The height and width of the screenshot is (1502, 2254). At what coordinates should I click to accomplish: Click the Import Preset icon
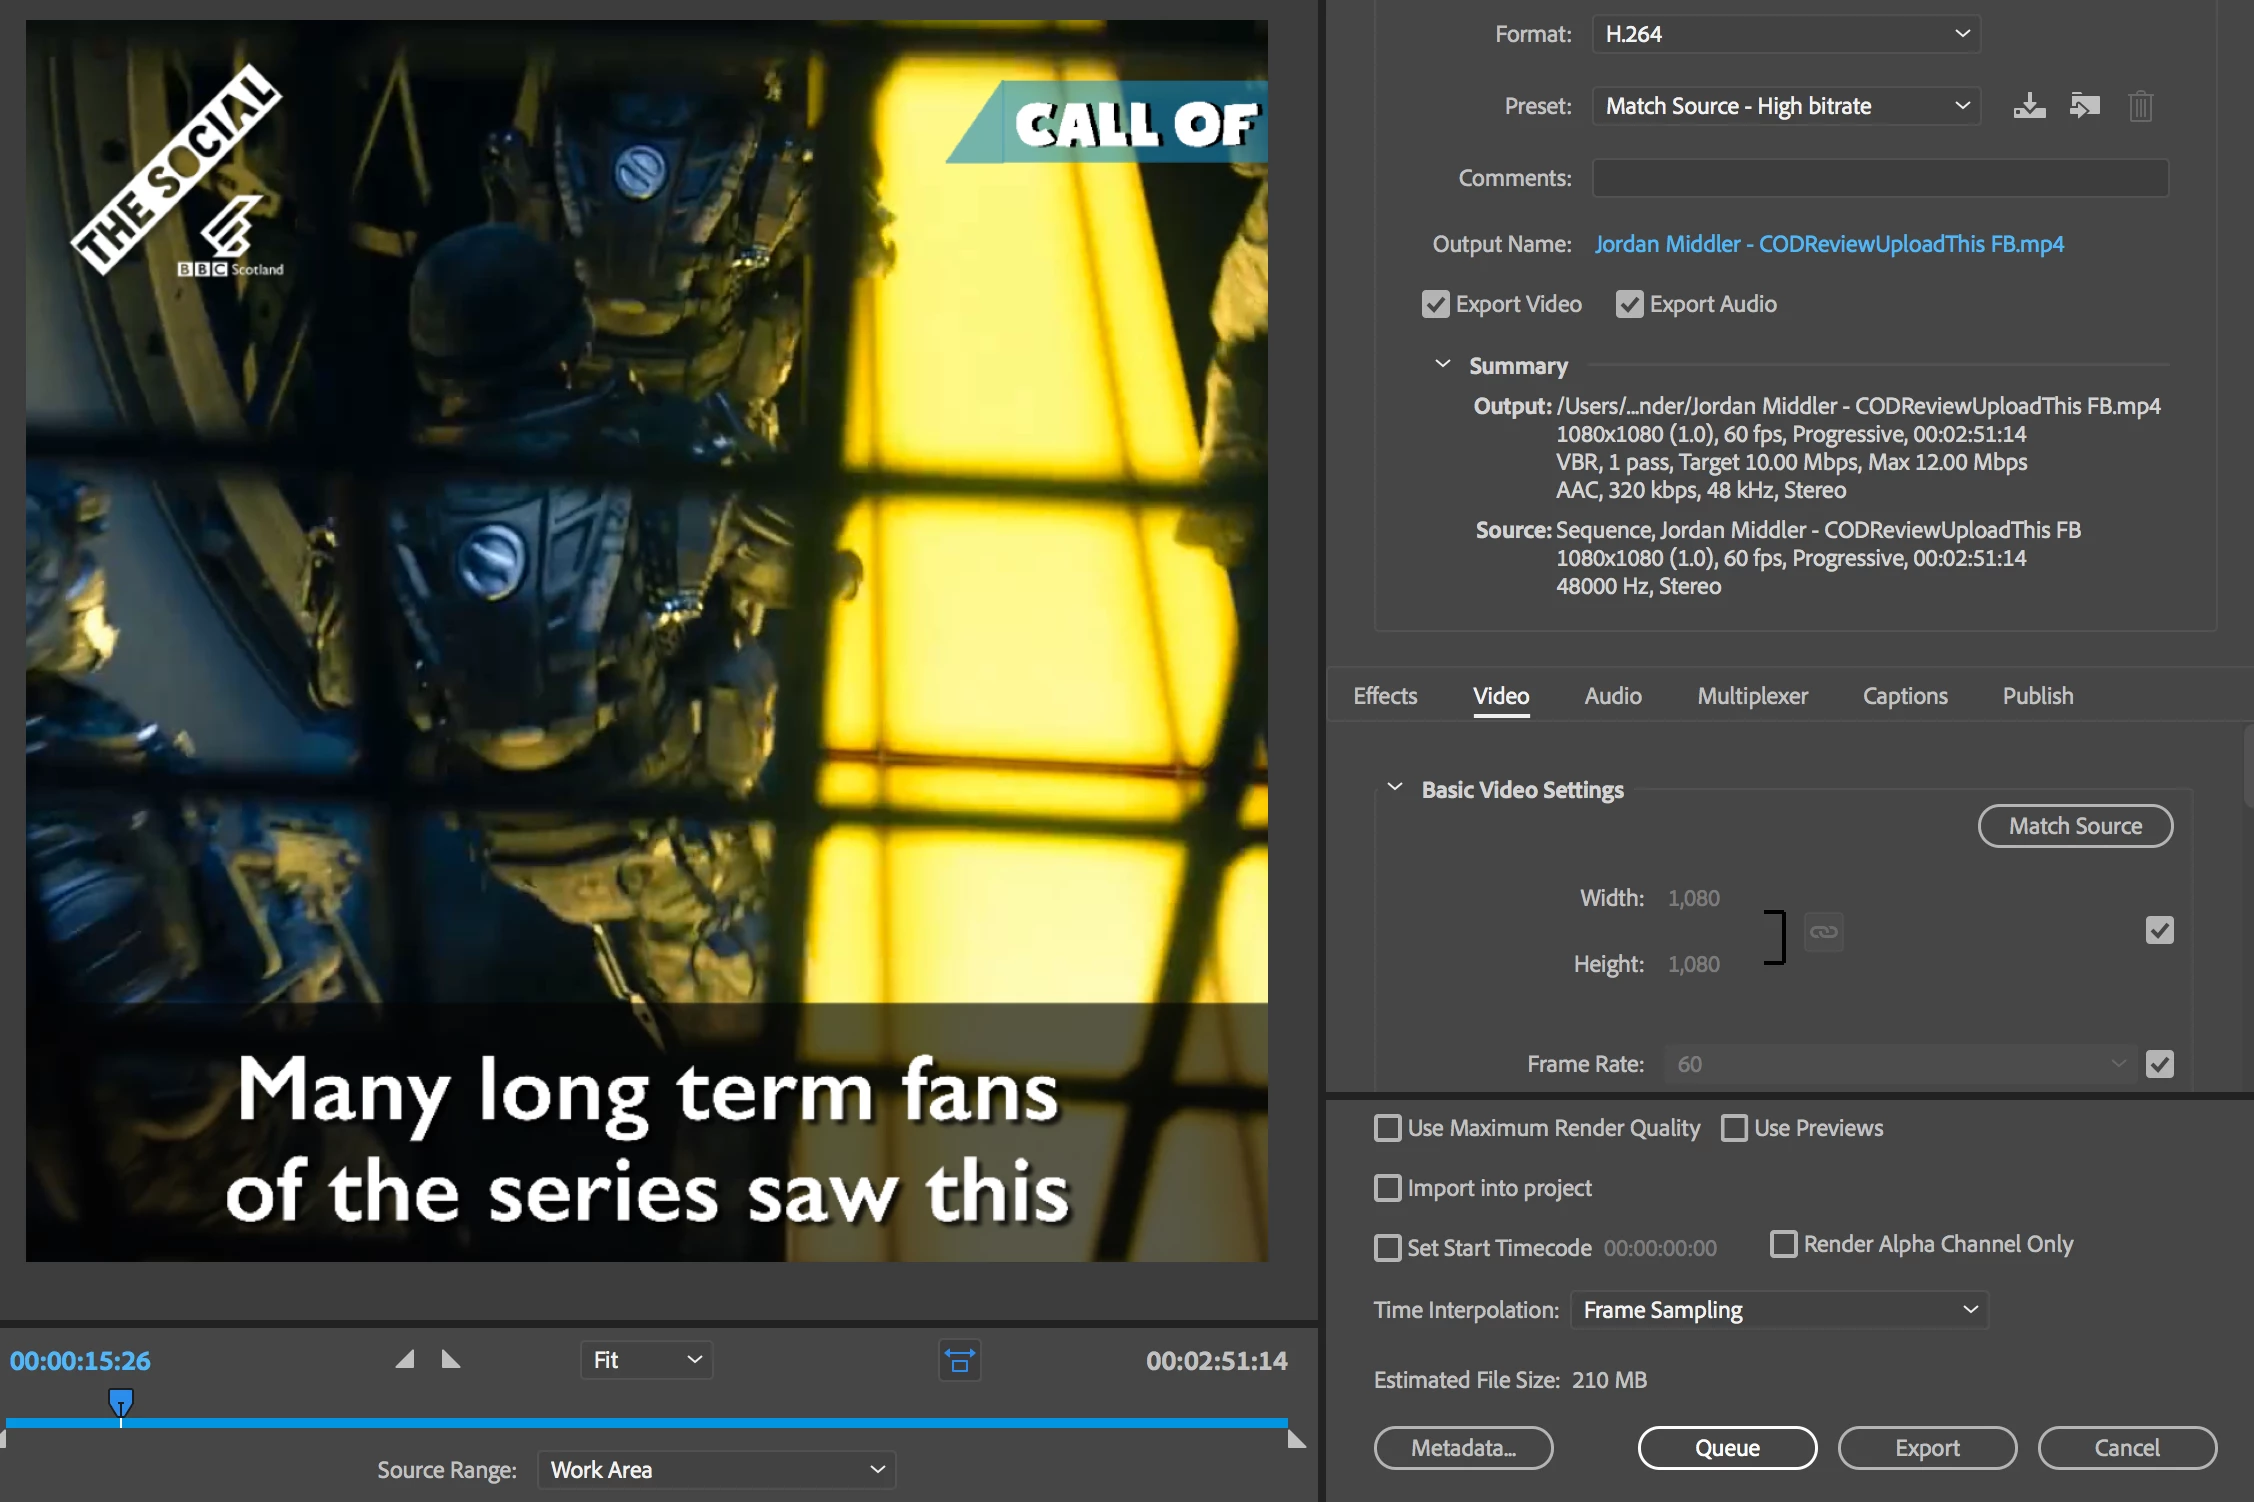point(2084,106)
